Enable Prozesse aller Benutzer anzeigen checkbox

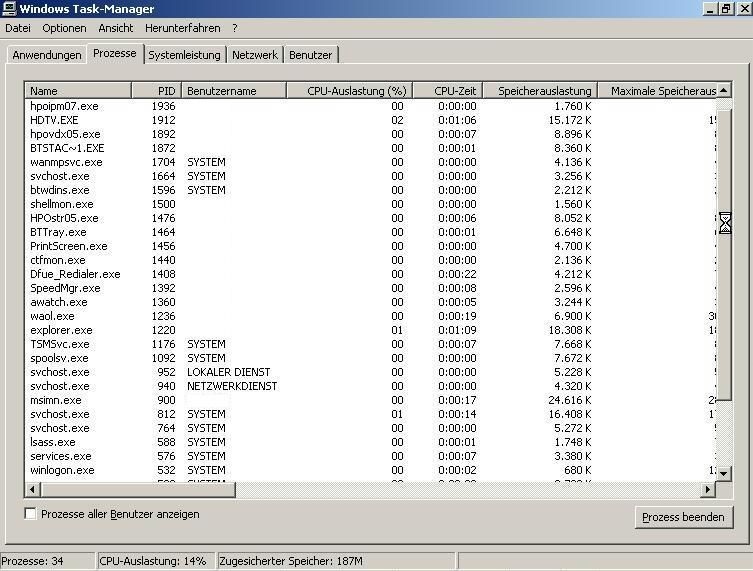coord(30,514)
